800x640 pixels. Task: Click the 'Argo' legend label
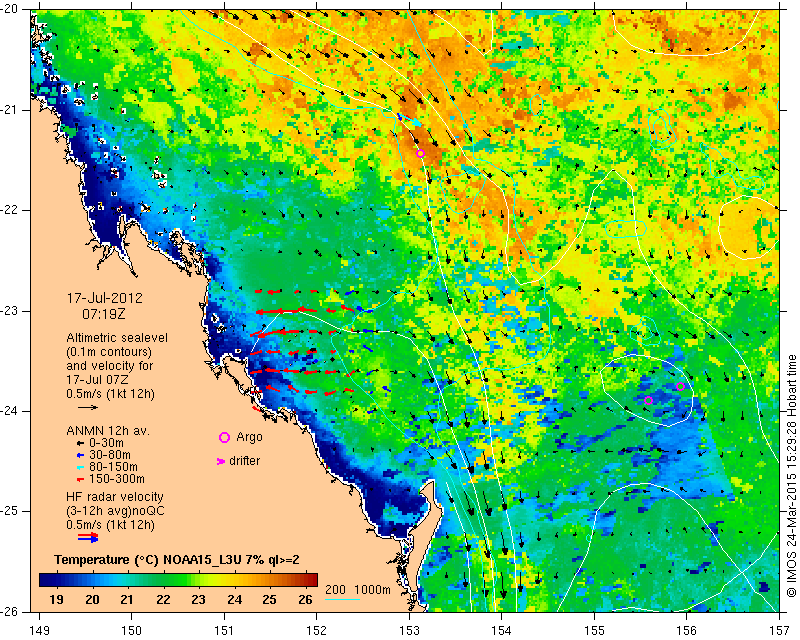(249, 437)
